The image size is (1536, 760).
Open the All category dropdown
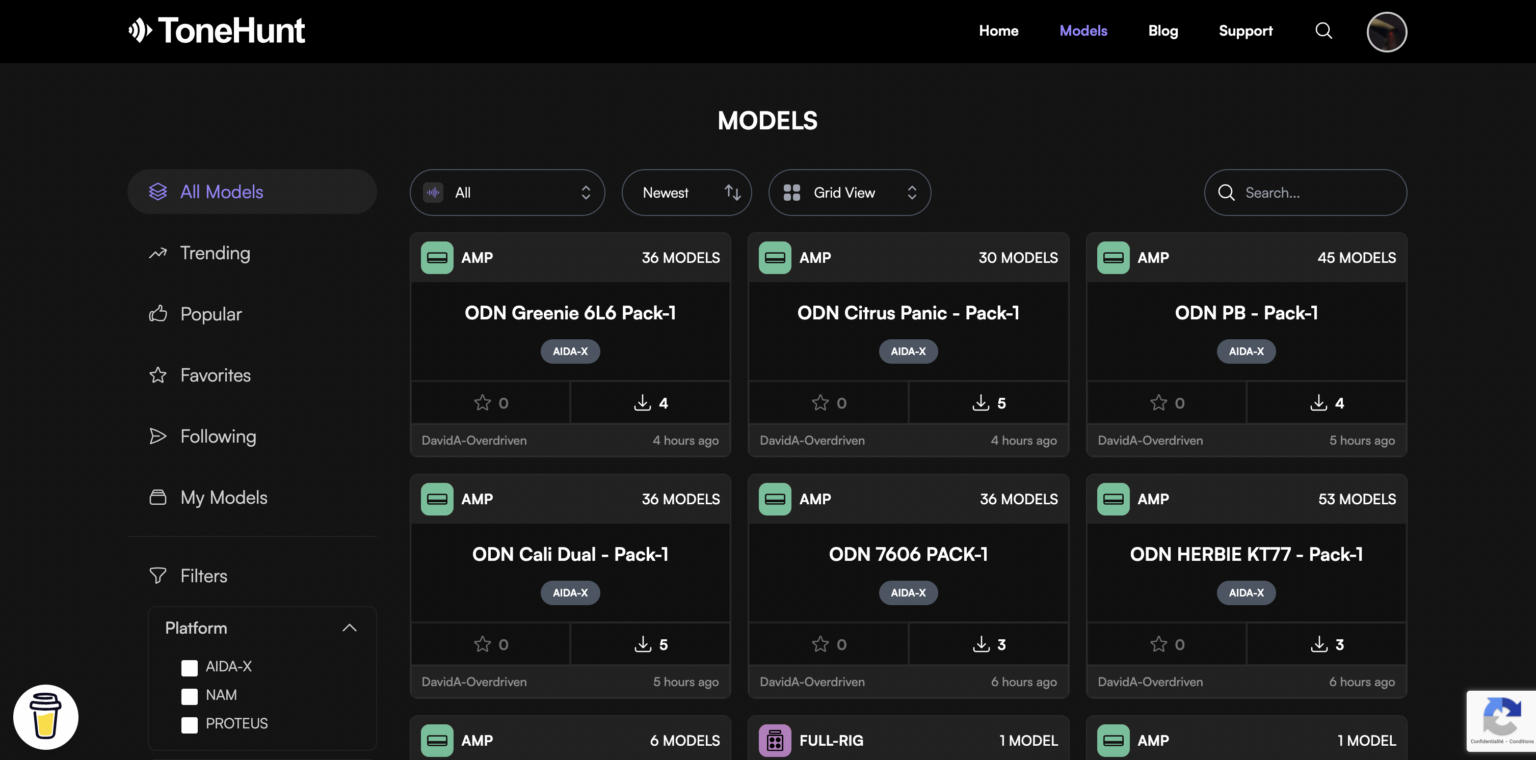pos(507,192)
